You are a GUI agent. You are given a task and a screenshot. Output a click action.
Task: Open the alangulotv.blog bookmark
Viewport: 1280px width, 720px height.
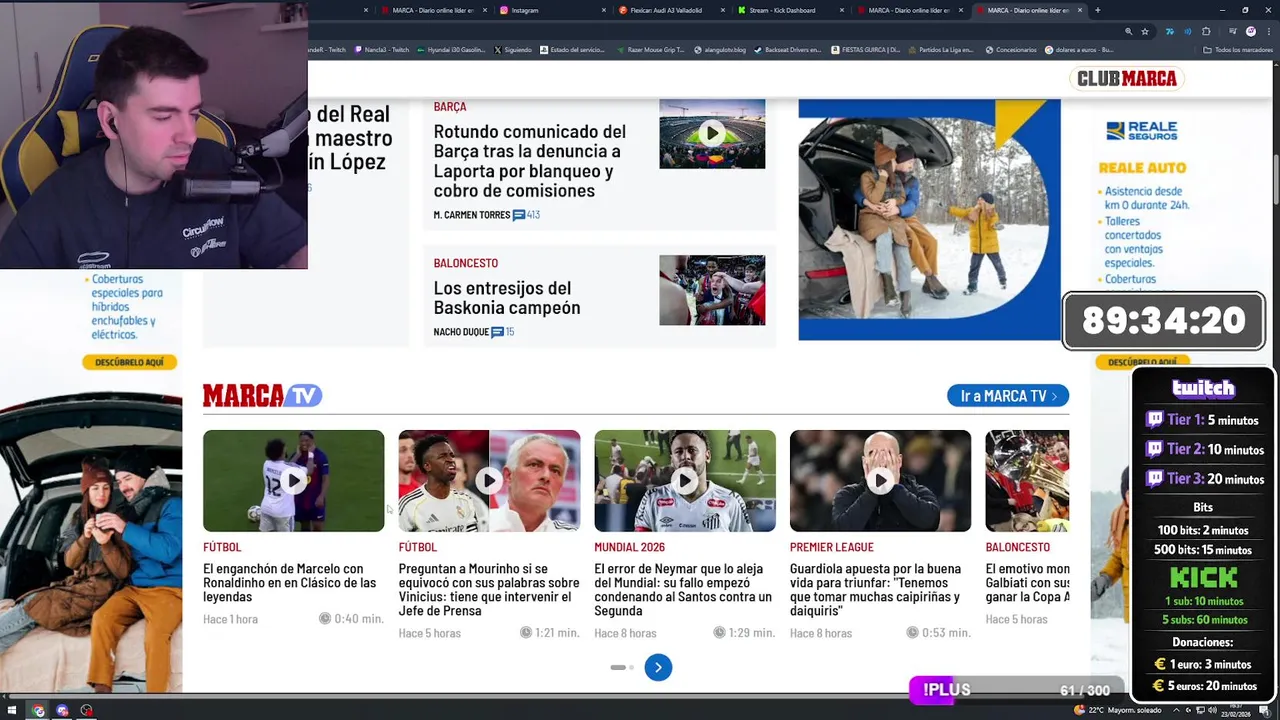pyautogui.click(x=719, y=49)
